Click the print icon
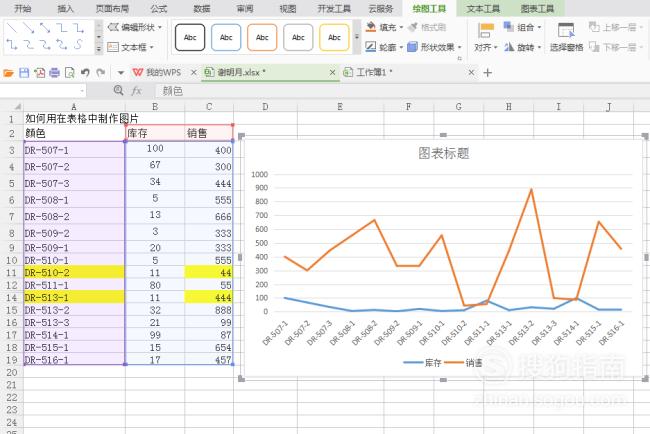 pos(54,73)
